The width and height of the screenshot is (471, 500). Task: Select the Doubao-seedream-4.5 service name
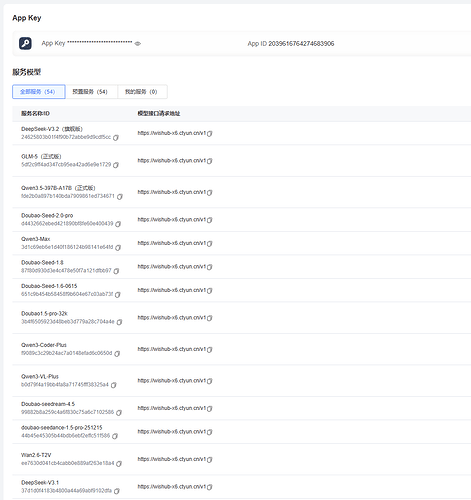48,404
